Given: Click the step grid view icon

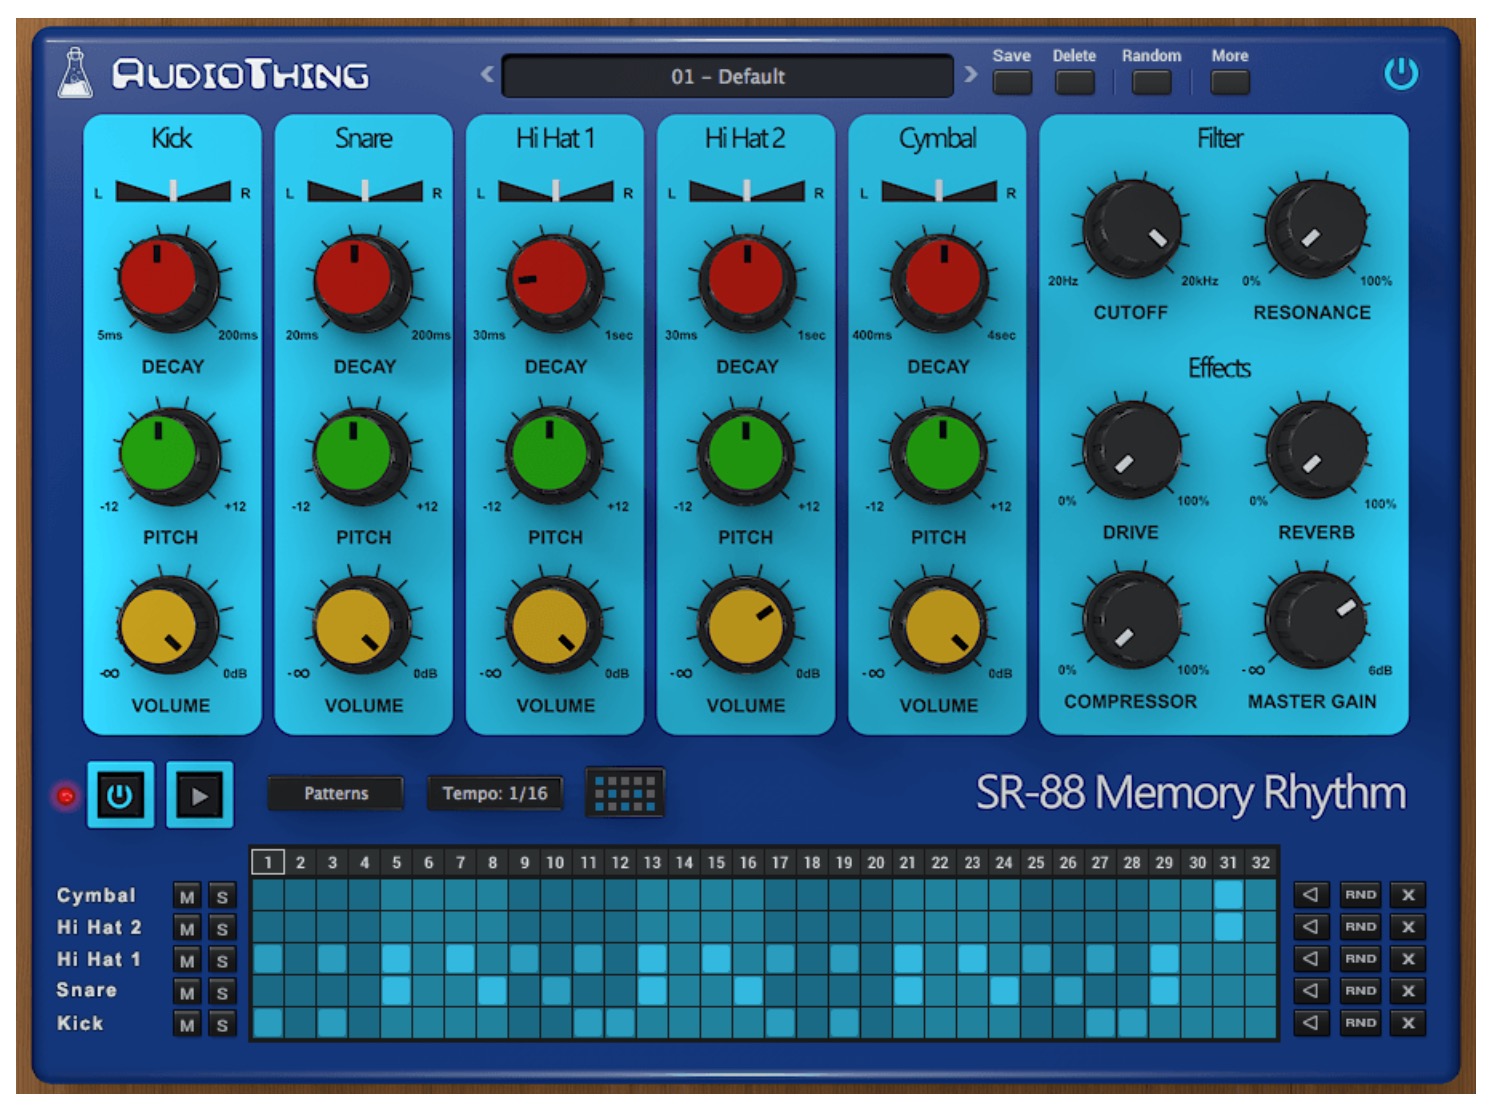Looking at the screenshot, I should (625, 793).
